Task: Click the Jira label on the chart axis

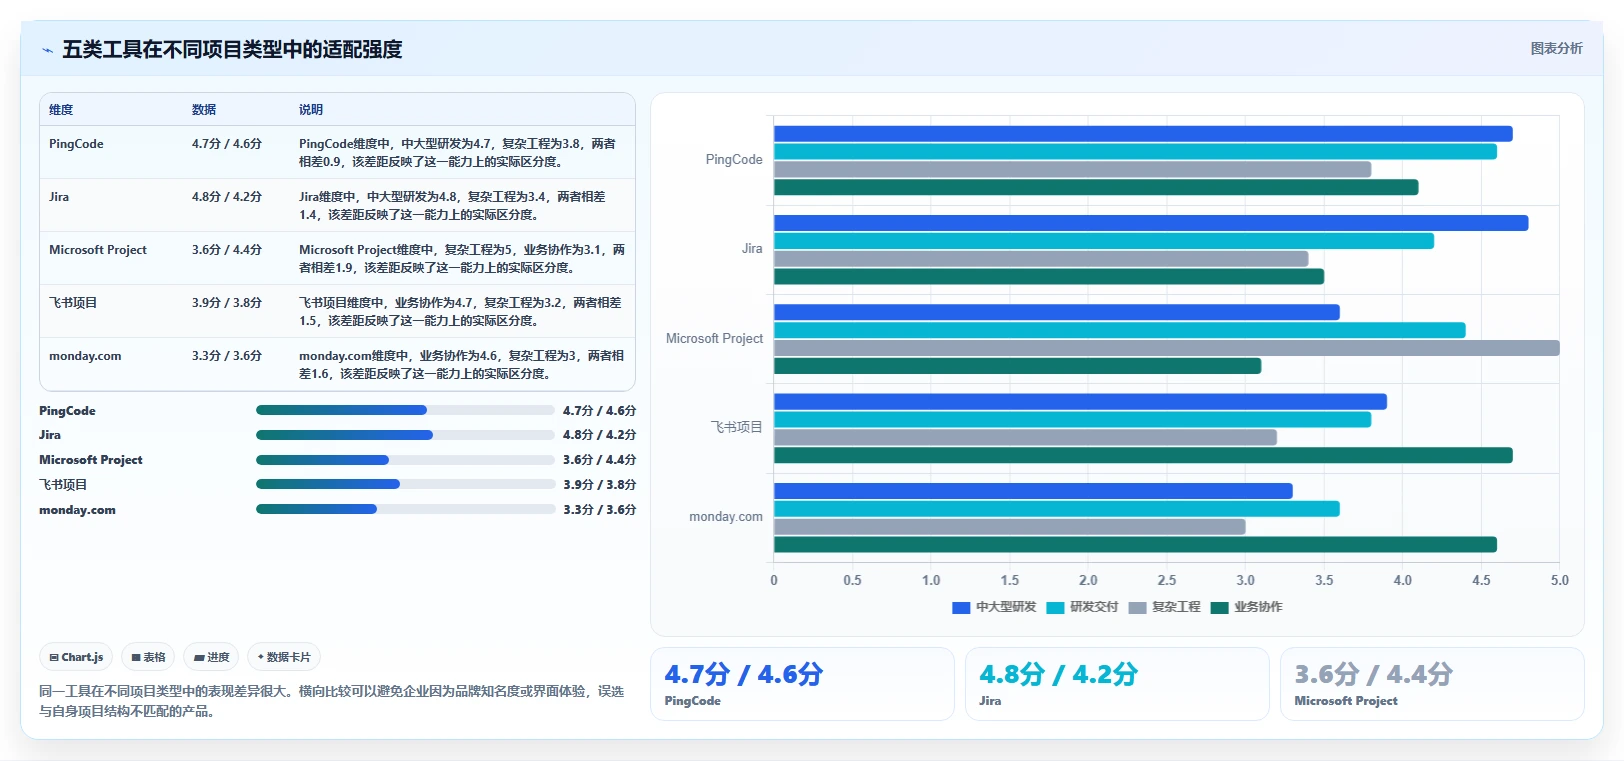Action: tap(752, 249)
